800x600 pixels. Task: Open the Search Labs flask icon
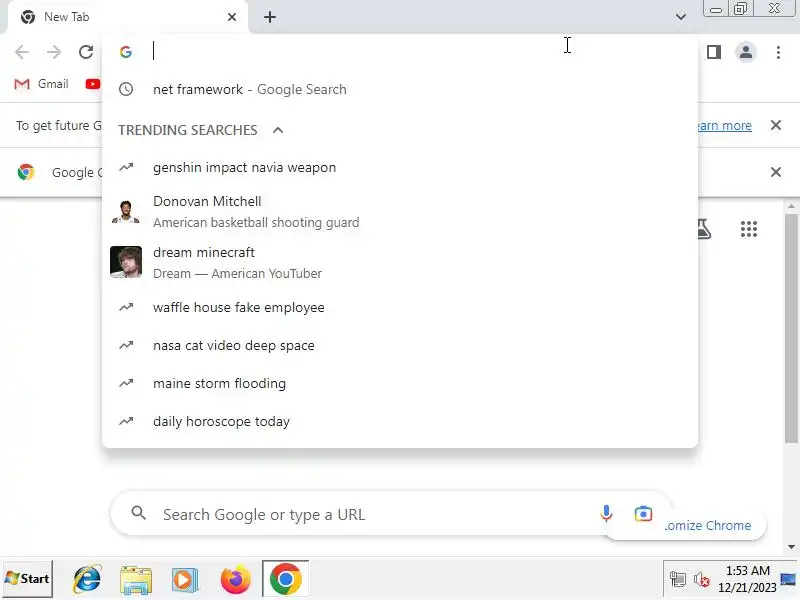tap(705, 229)
